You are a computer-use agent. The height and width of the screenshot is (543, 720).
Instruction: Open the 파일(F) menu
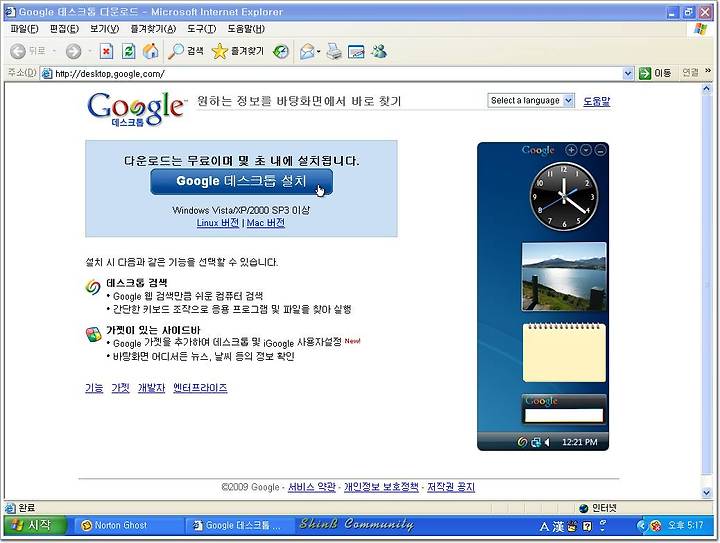[x=24, y=29]
